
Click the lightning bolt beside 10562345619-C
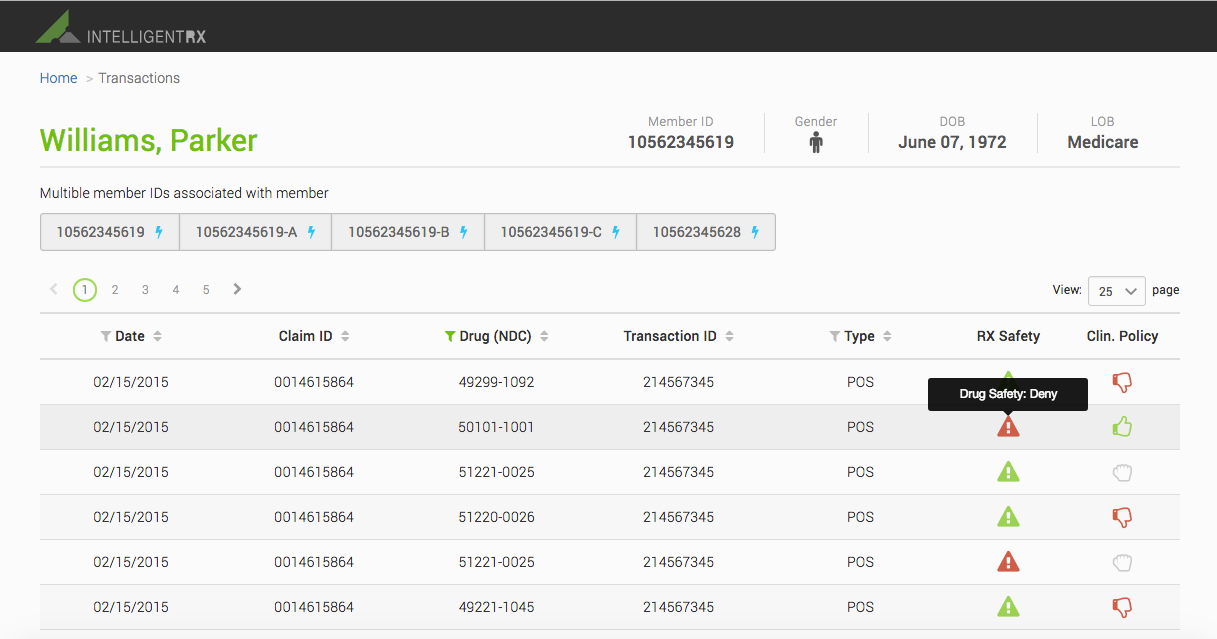tap(616, 232)
